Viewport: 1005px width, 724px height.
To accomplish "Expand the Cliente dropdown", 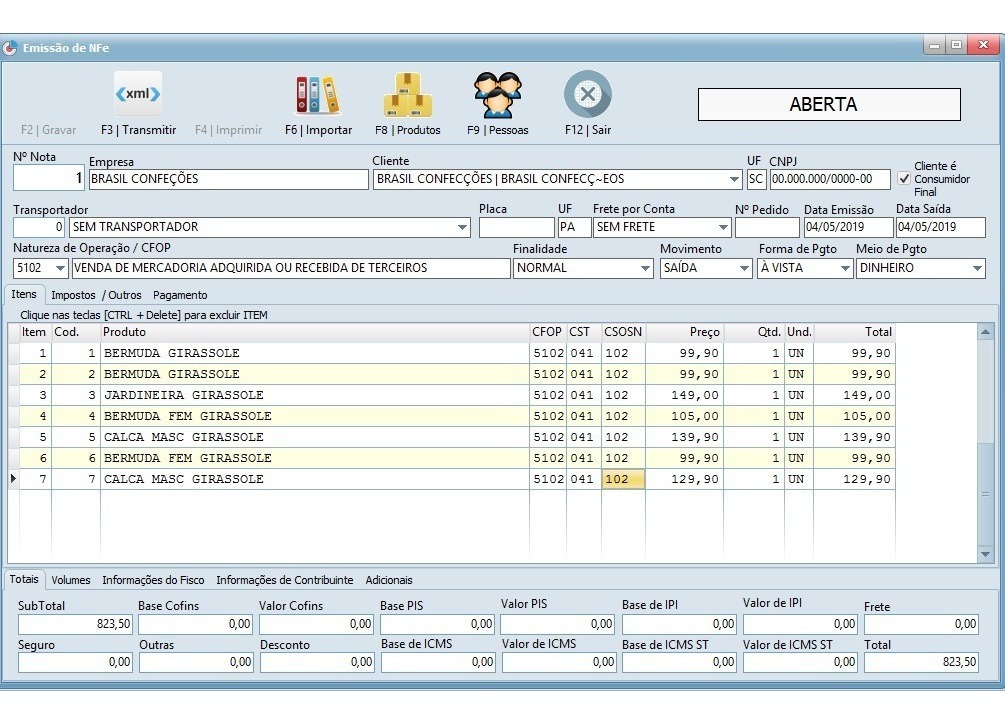I will pyautogui.click(x=734, y=179).
